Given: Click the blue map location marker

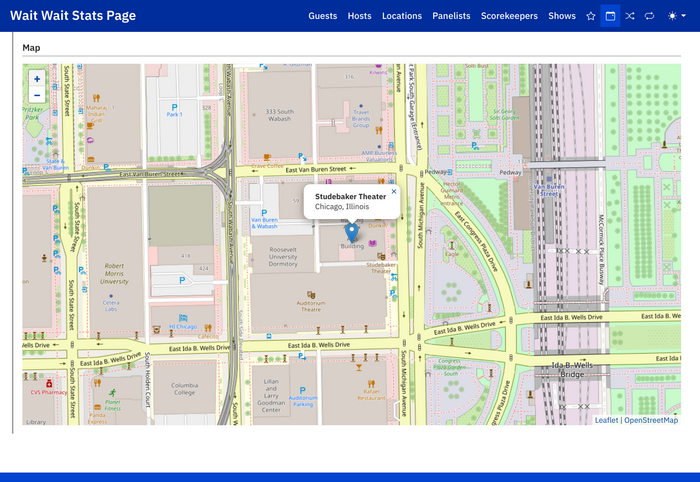Looking at the screenshot, I should (352, 233).
